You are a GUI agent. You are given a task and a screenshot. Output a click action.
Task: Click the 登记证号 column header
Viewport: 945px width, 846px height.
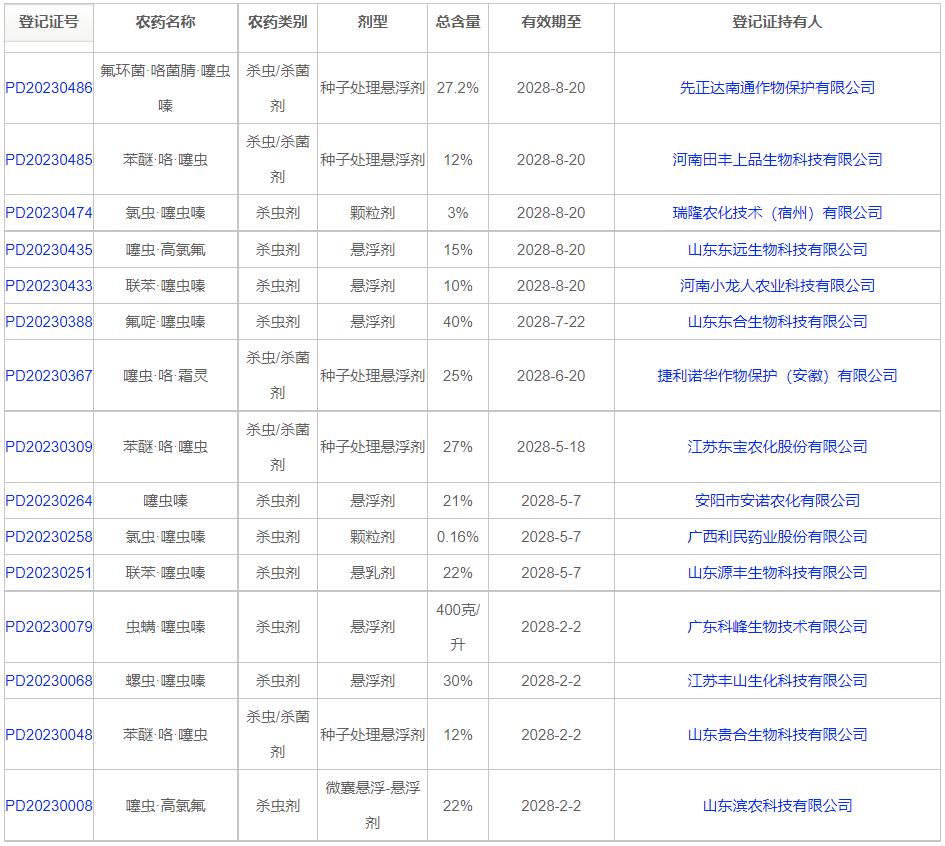click(x=49, y=22)
